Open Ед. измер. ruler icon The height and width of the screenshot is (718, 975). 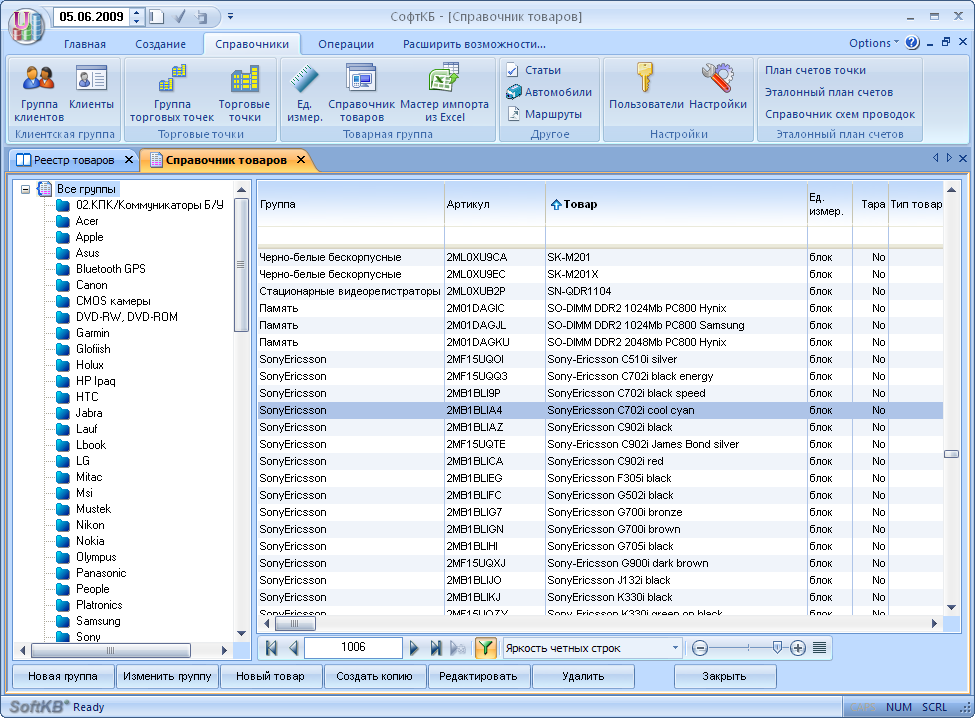(x=304, y=93)
